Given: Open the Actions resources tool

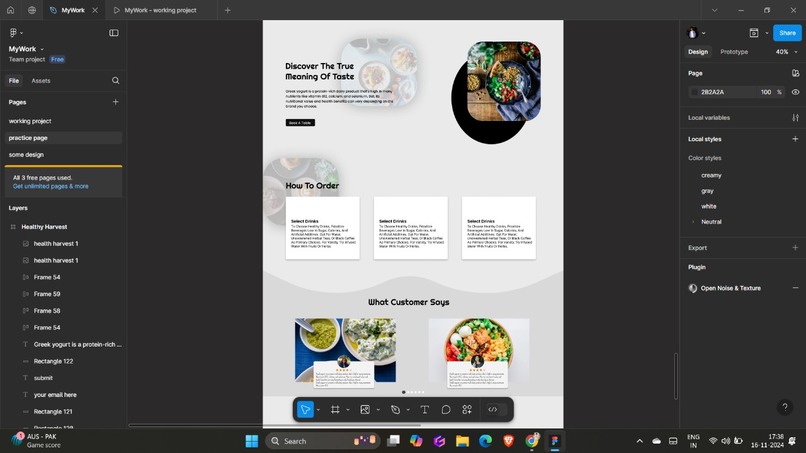Looking at the screenshot, I should (x=467, y=409).
